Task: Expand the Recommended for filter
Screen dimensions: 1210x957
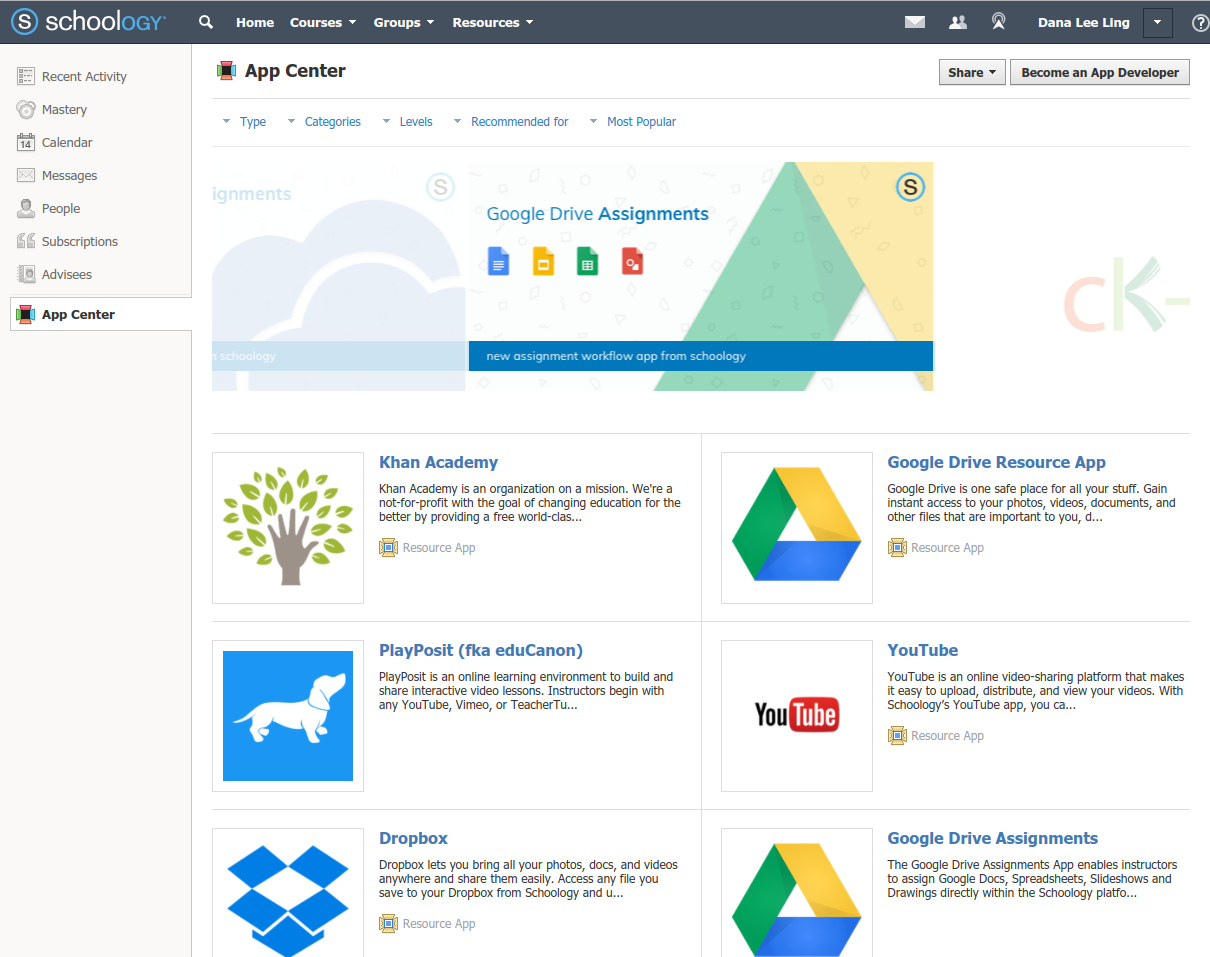Action: click(511, 122)
